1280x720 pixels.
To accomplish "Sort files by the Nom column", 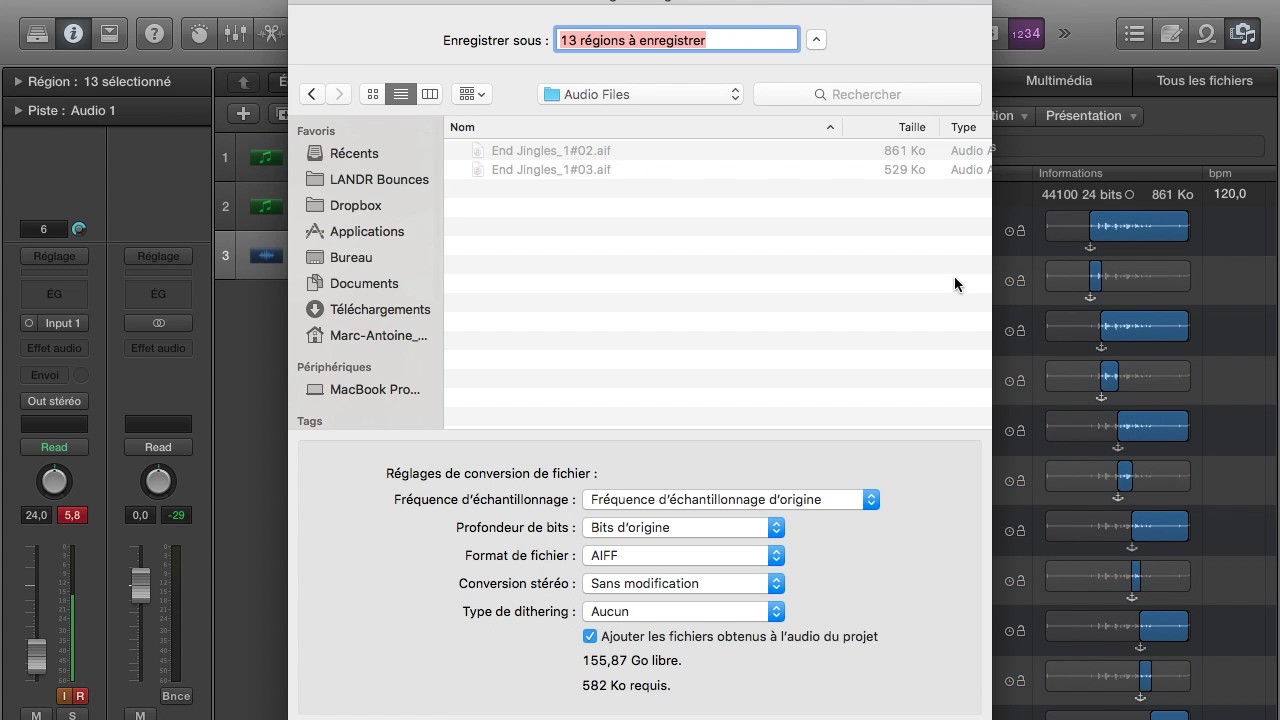I will (643, 127).
